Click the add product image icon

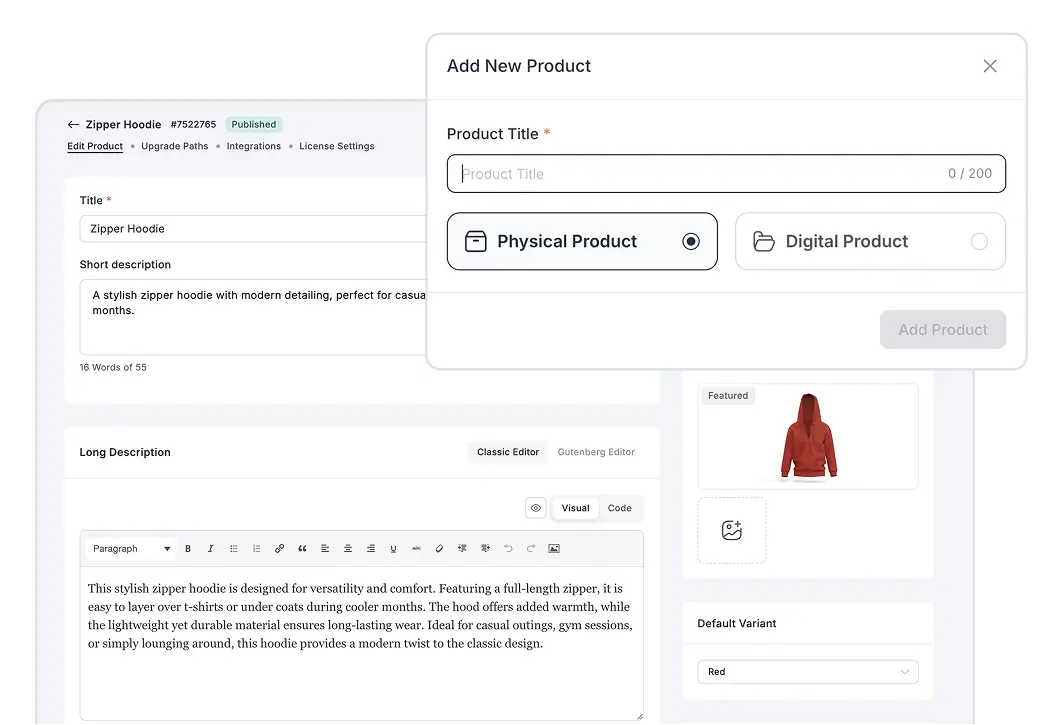click(x=731, y=530)
